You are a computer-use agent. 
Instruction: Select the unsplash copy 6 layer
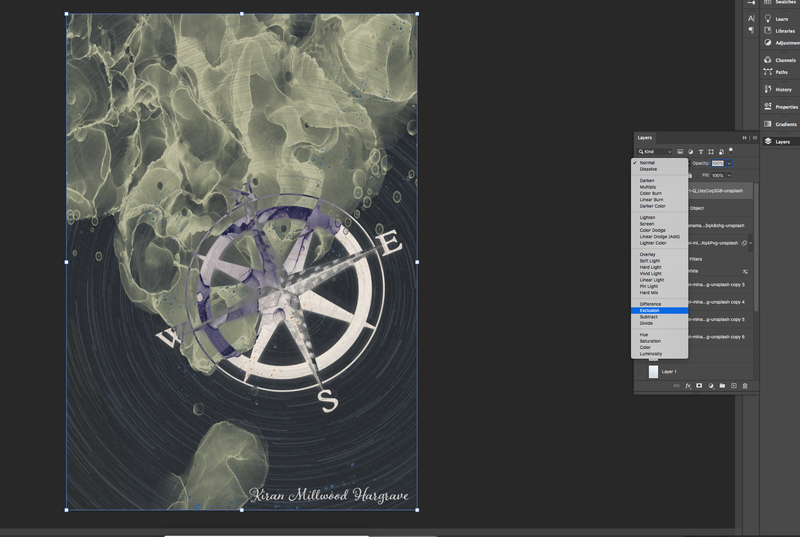pyautogui.click(x=719, y=337)
